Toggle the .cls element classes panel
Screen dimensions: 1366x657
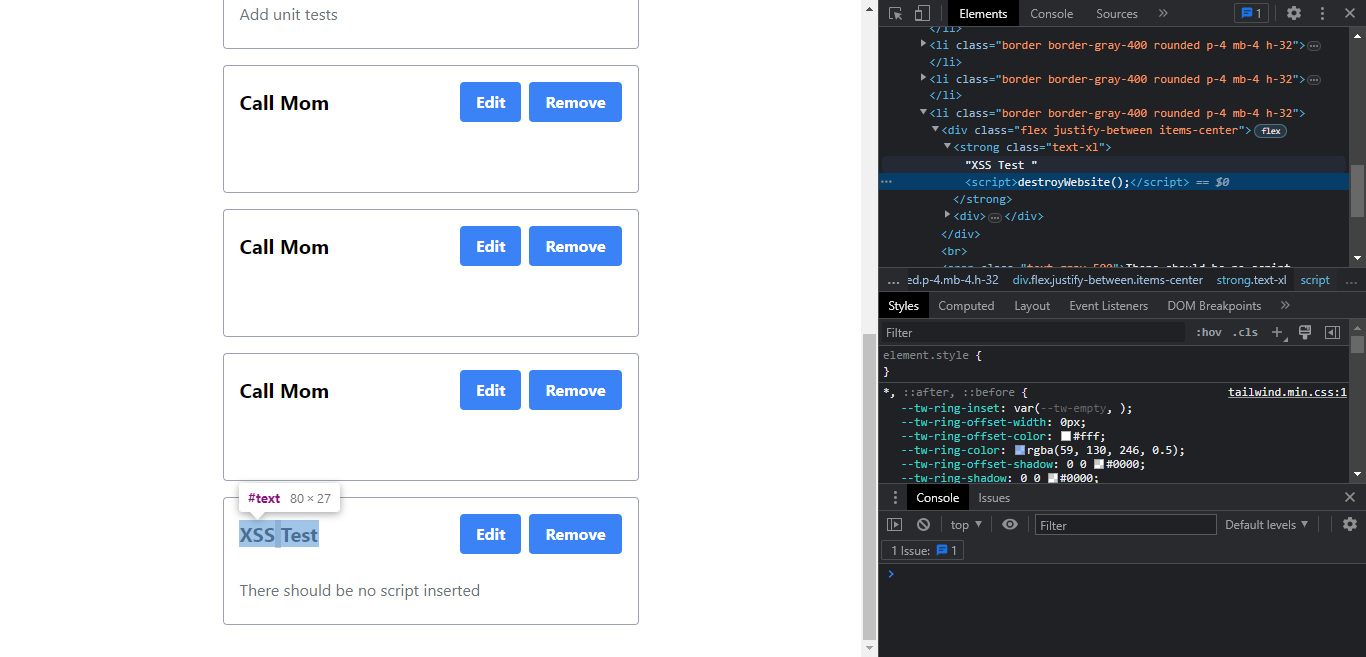(x=1245, y=332)
